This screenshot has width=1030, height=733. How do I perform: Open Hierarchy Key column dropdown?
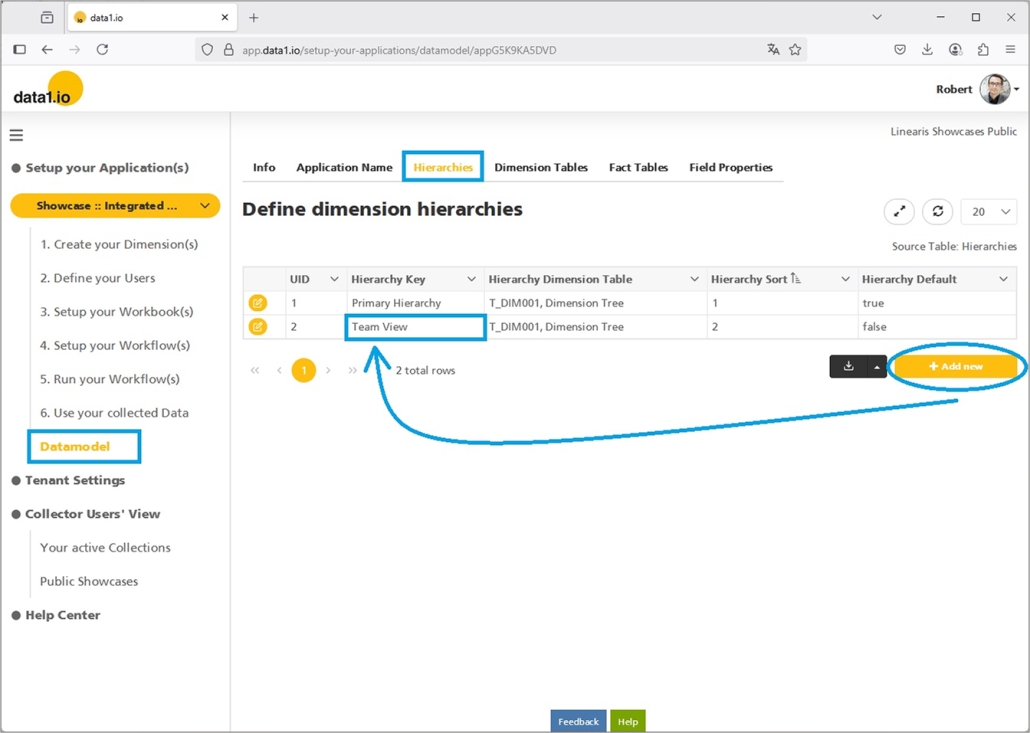[x=472, y=279]
